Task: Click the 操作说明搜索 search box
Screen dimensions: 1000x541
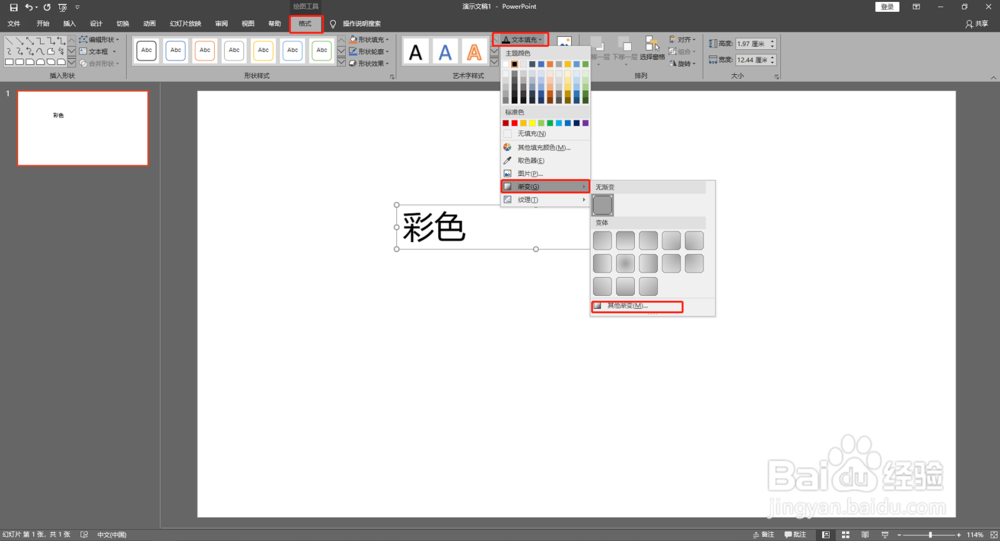Action: point(362,24)
